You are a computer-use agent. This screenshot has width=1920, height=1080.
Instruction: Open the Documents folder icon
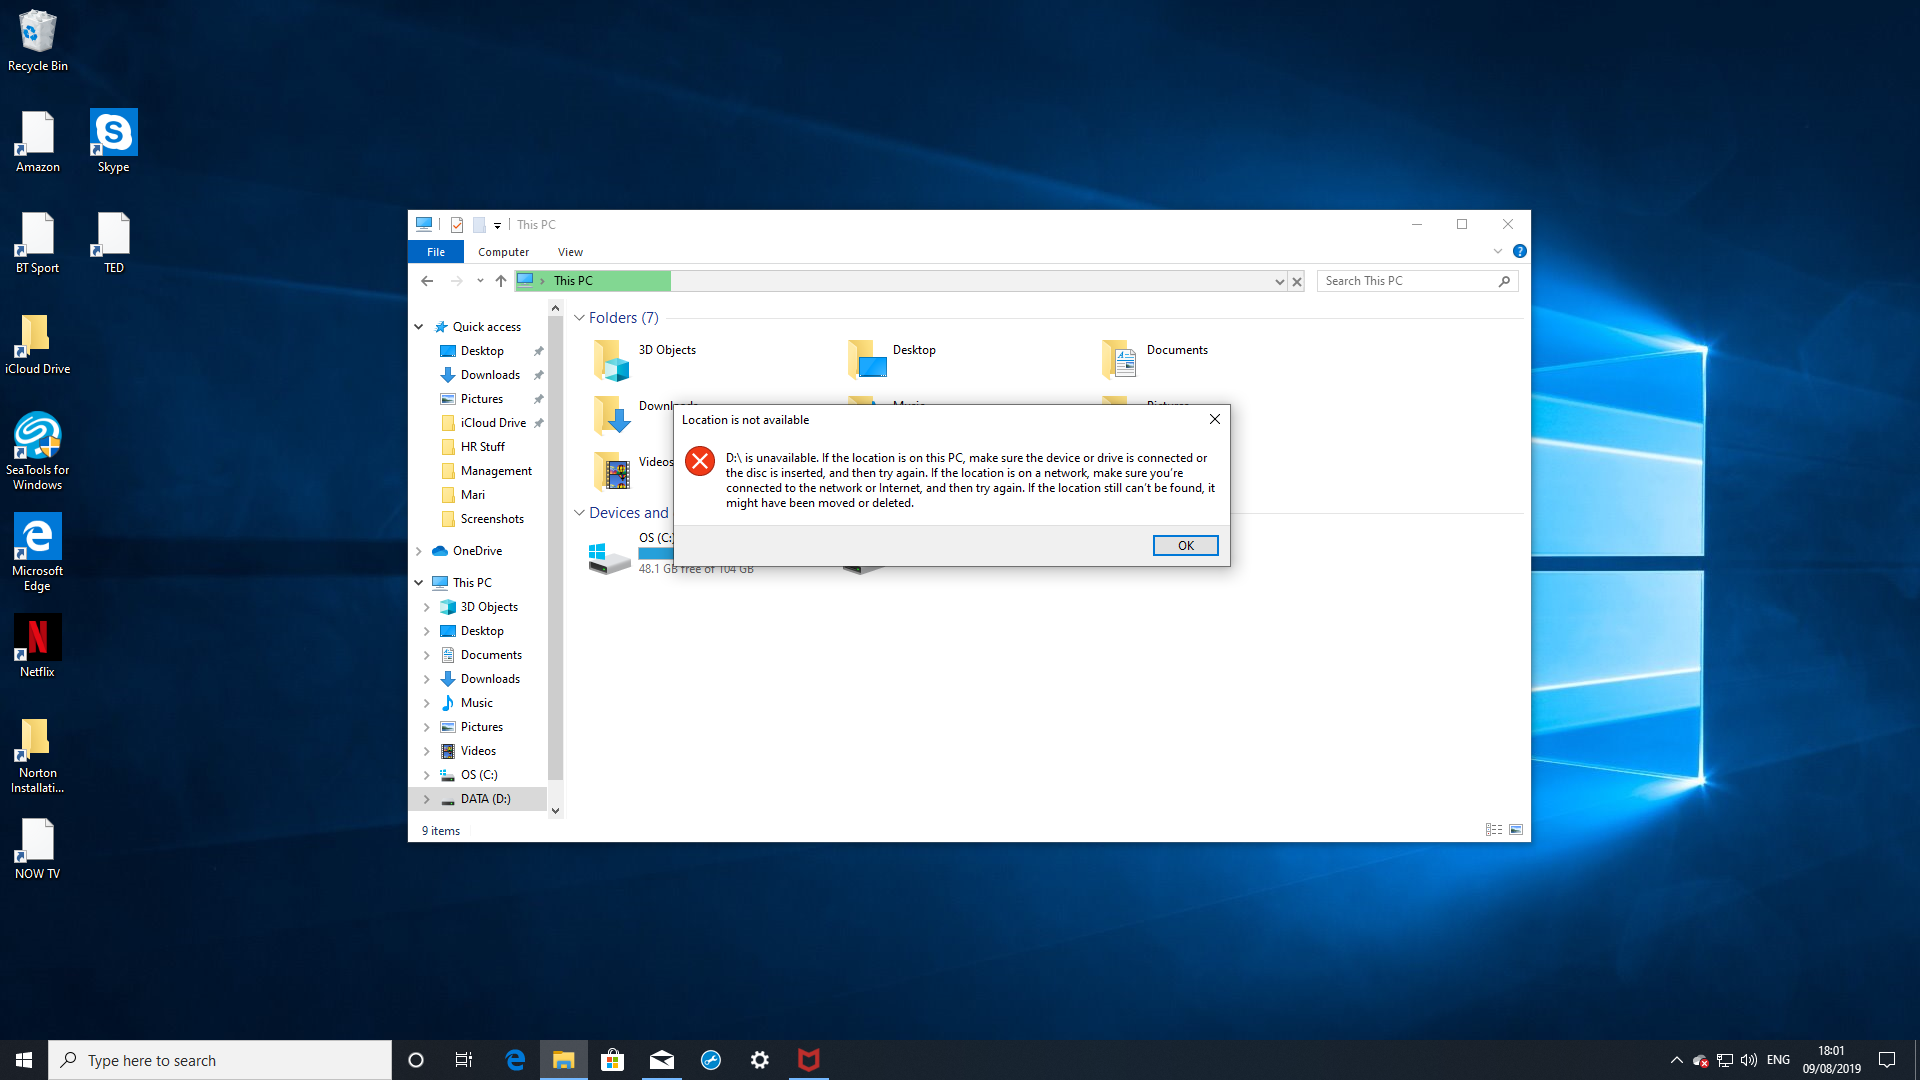[x=1119, y=360]
